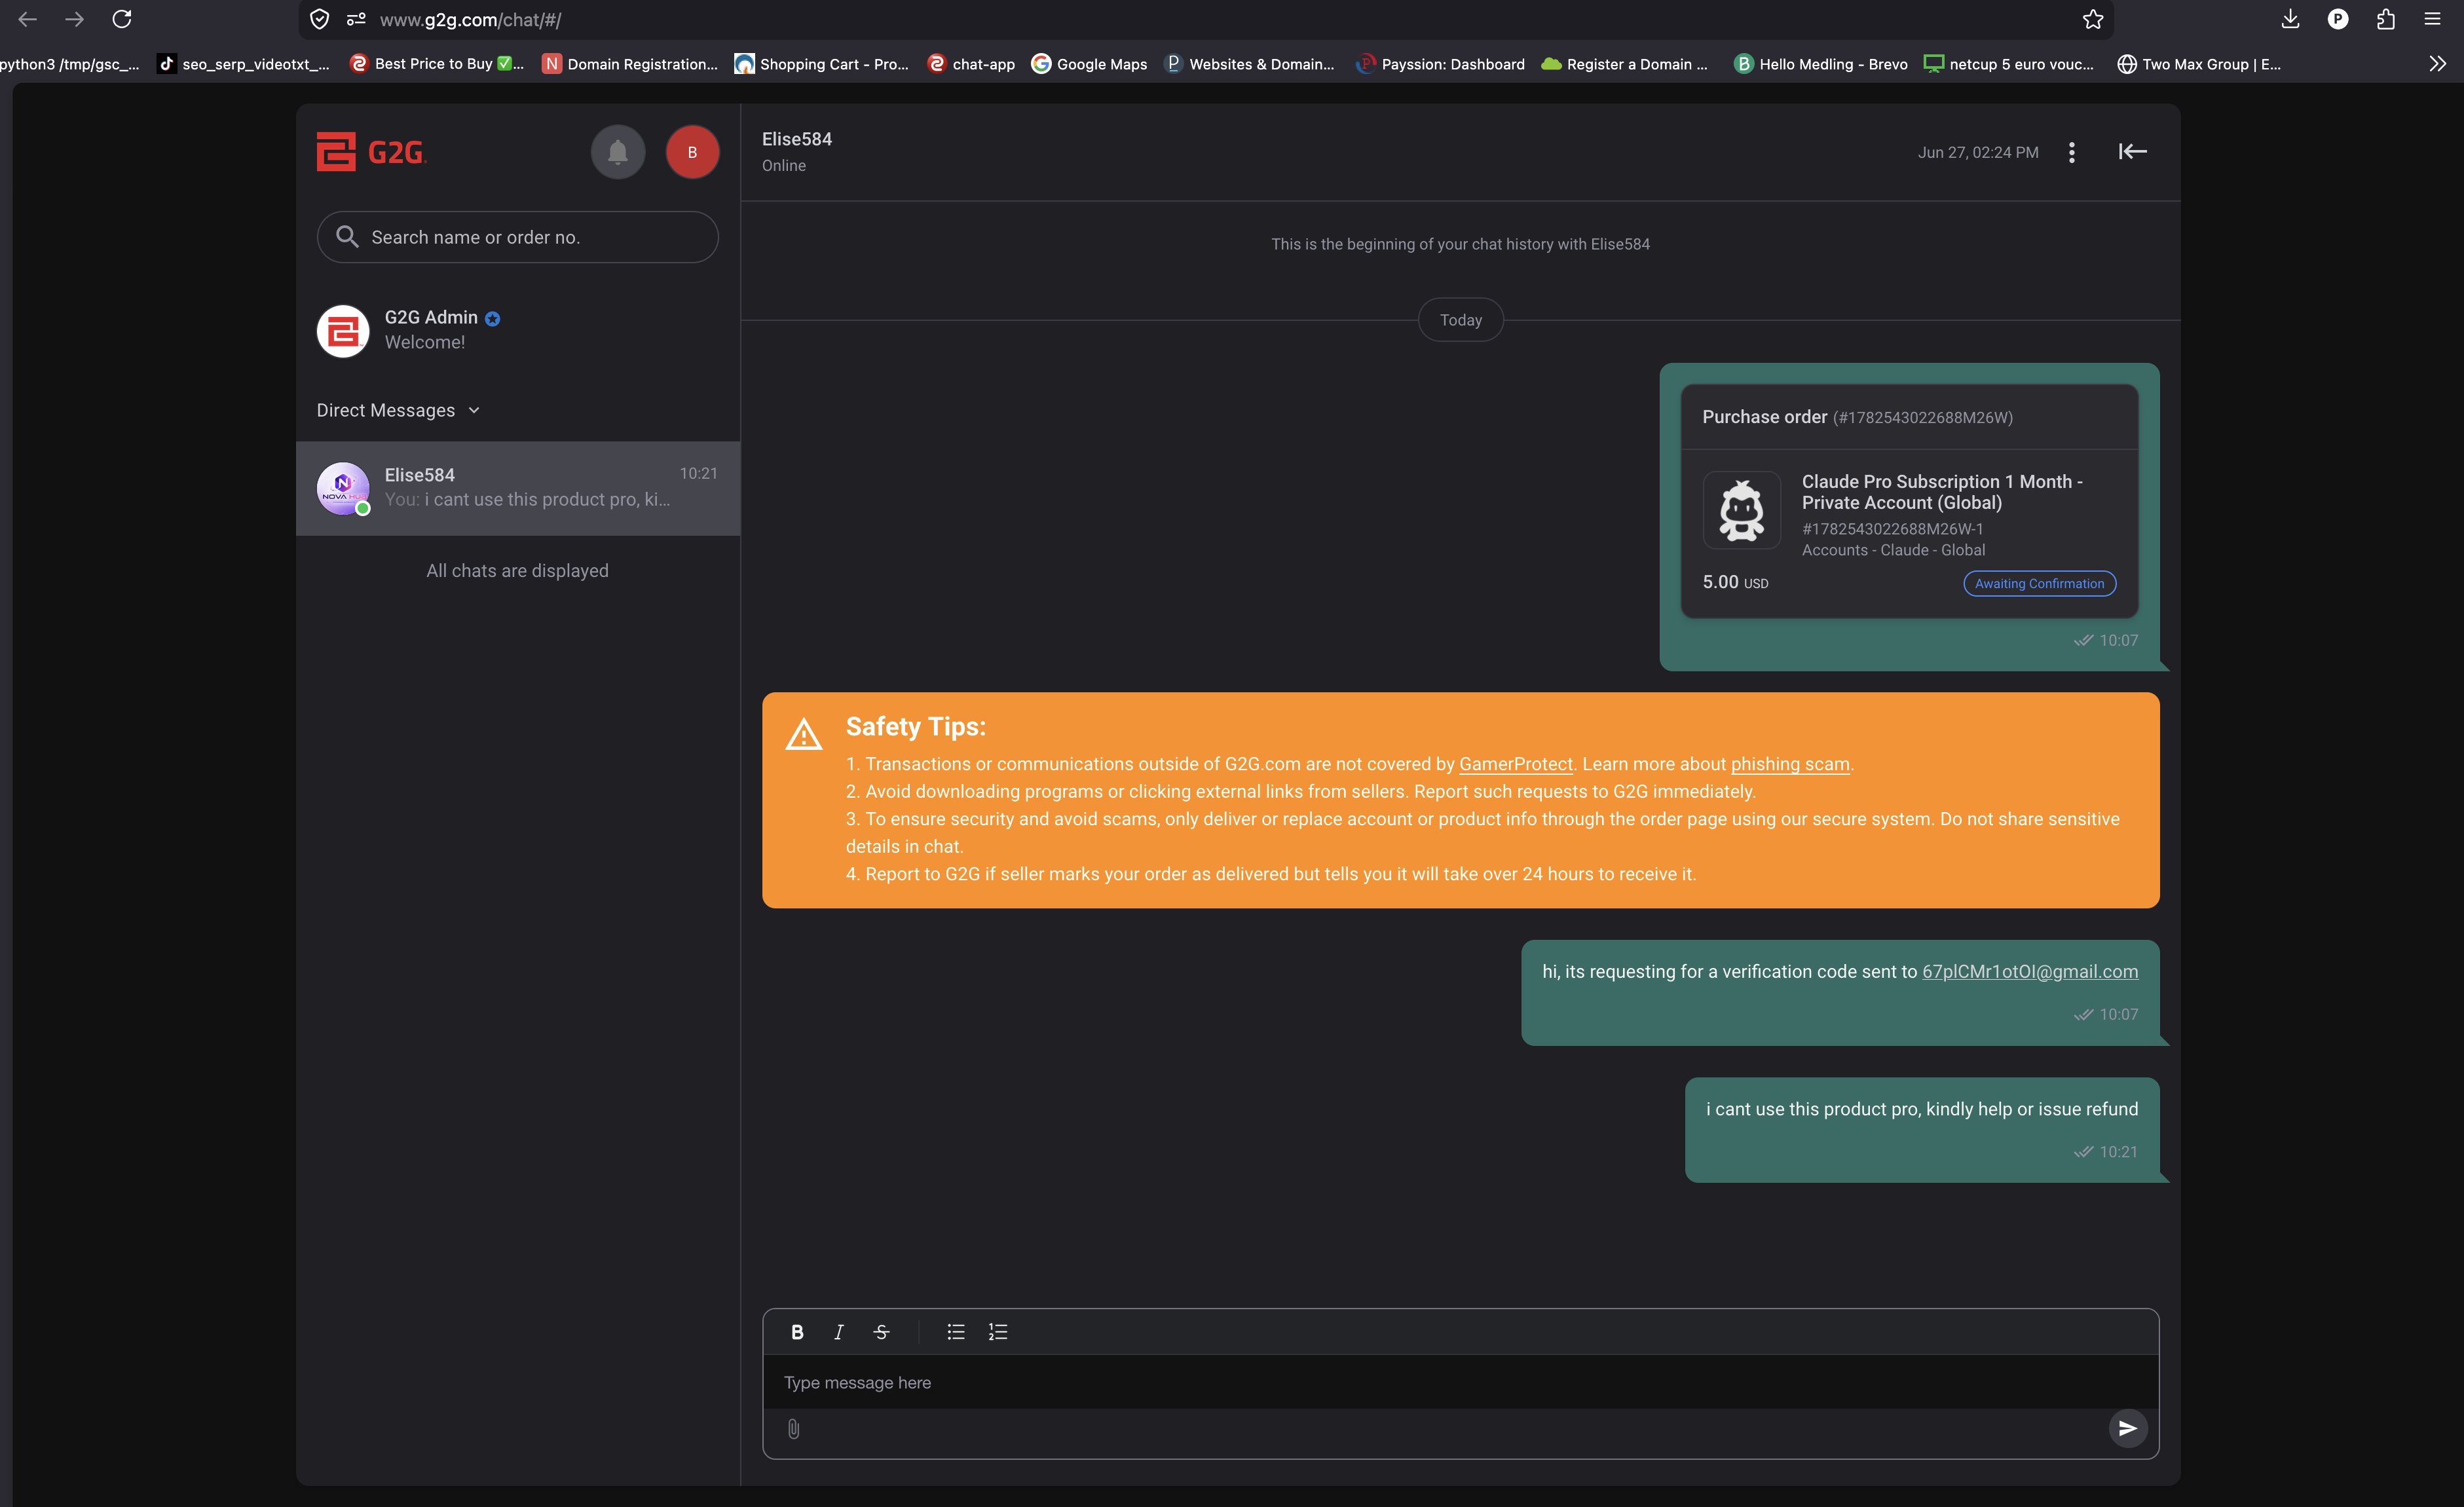Viewport: 2464px width, 1507px height.
Task: Toggle bold formatting in message editor
Action: pos(797,1332)
